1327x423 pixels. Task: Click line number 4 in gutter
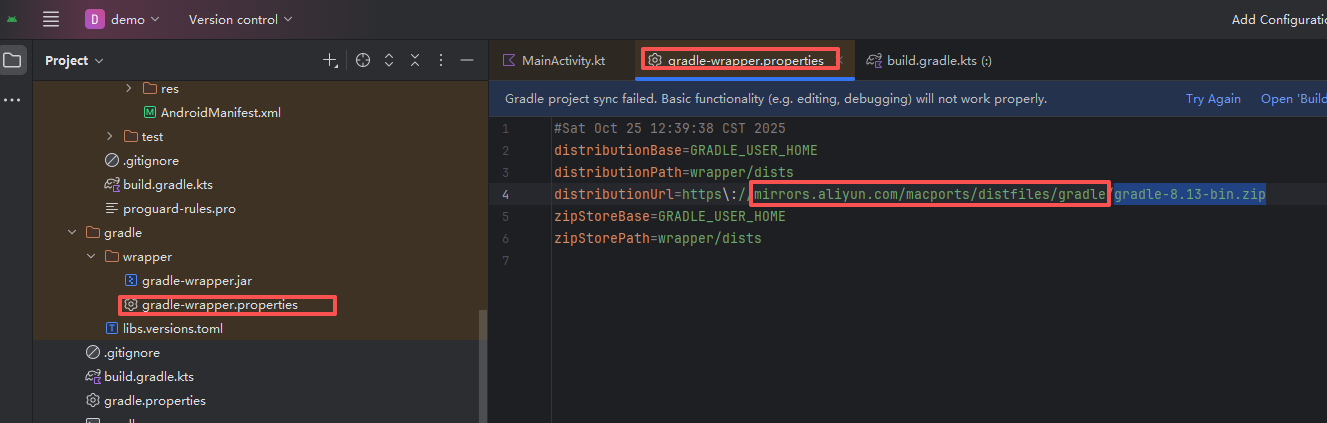[x=505, y=194]
